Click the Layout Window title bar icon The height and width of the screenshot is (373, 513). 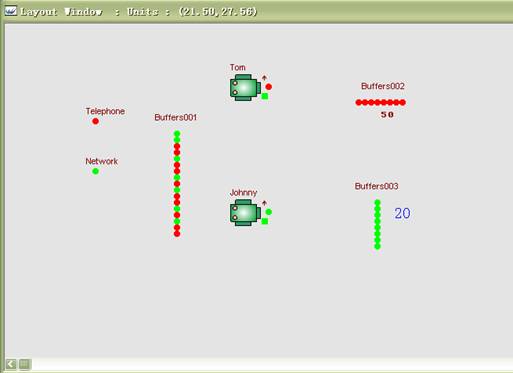tap(11, 11)
